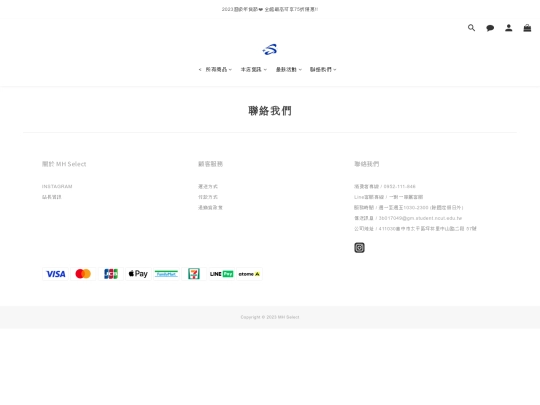Open the third 顧客服務 footer link
Image resolution: width=540 pixels, height=405 pixels.
(x=210, y=207)
